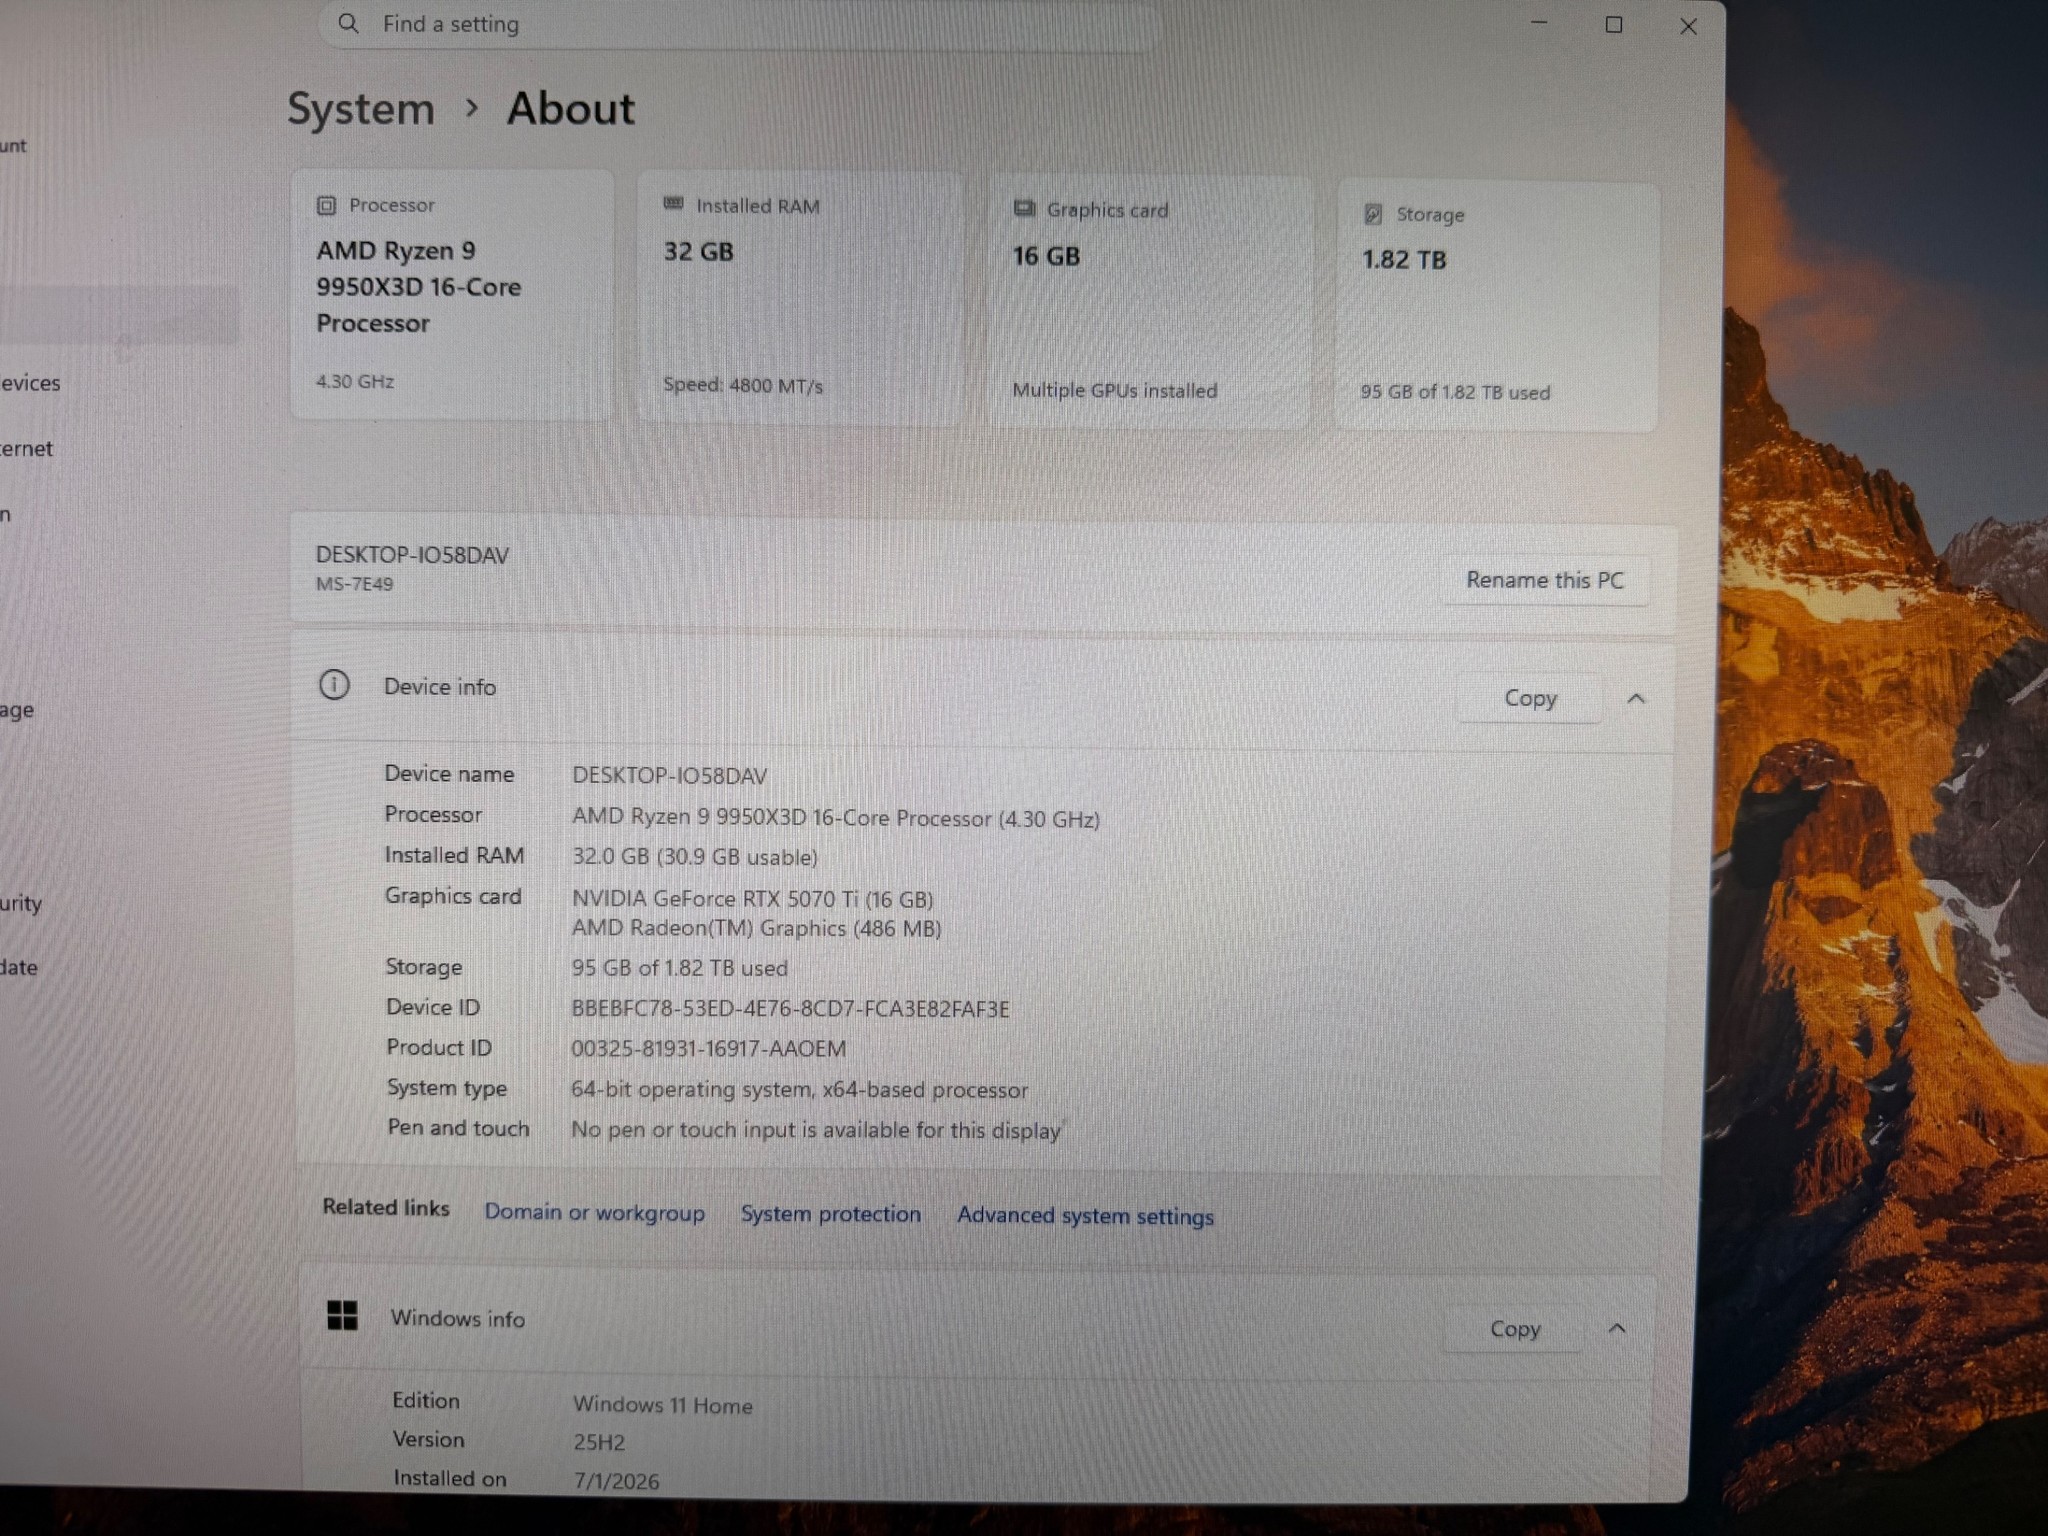
Task: Focus the Find a setting search box
Action: [740, 24]
